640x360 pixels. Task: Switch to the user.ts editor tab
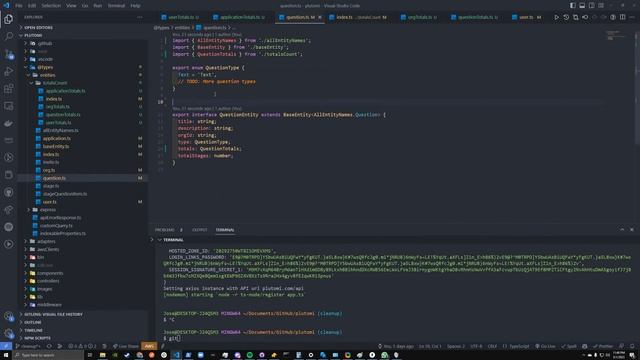pos(527,17)
